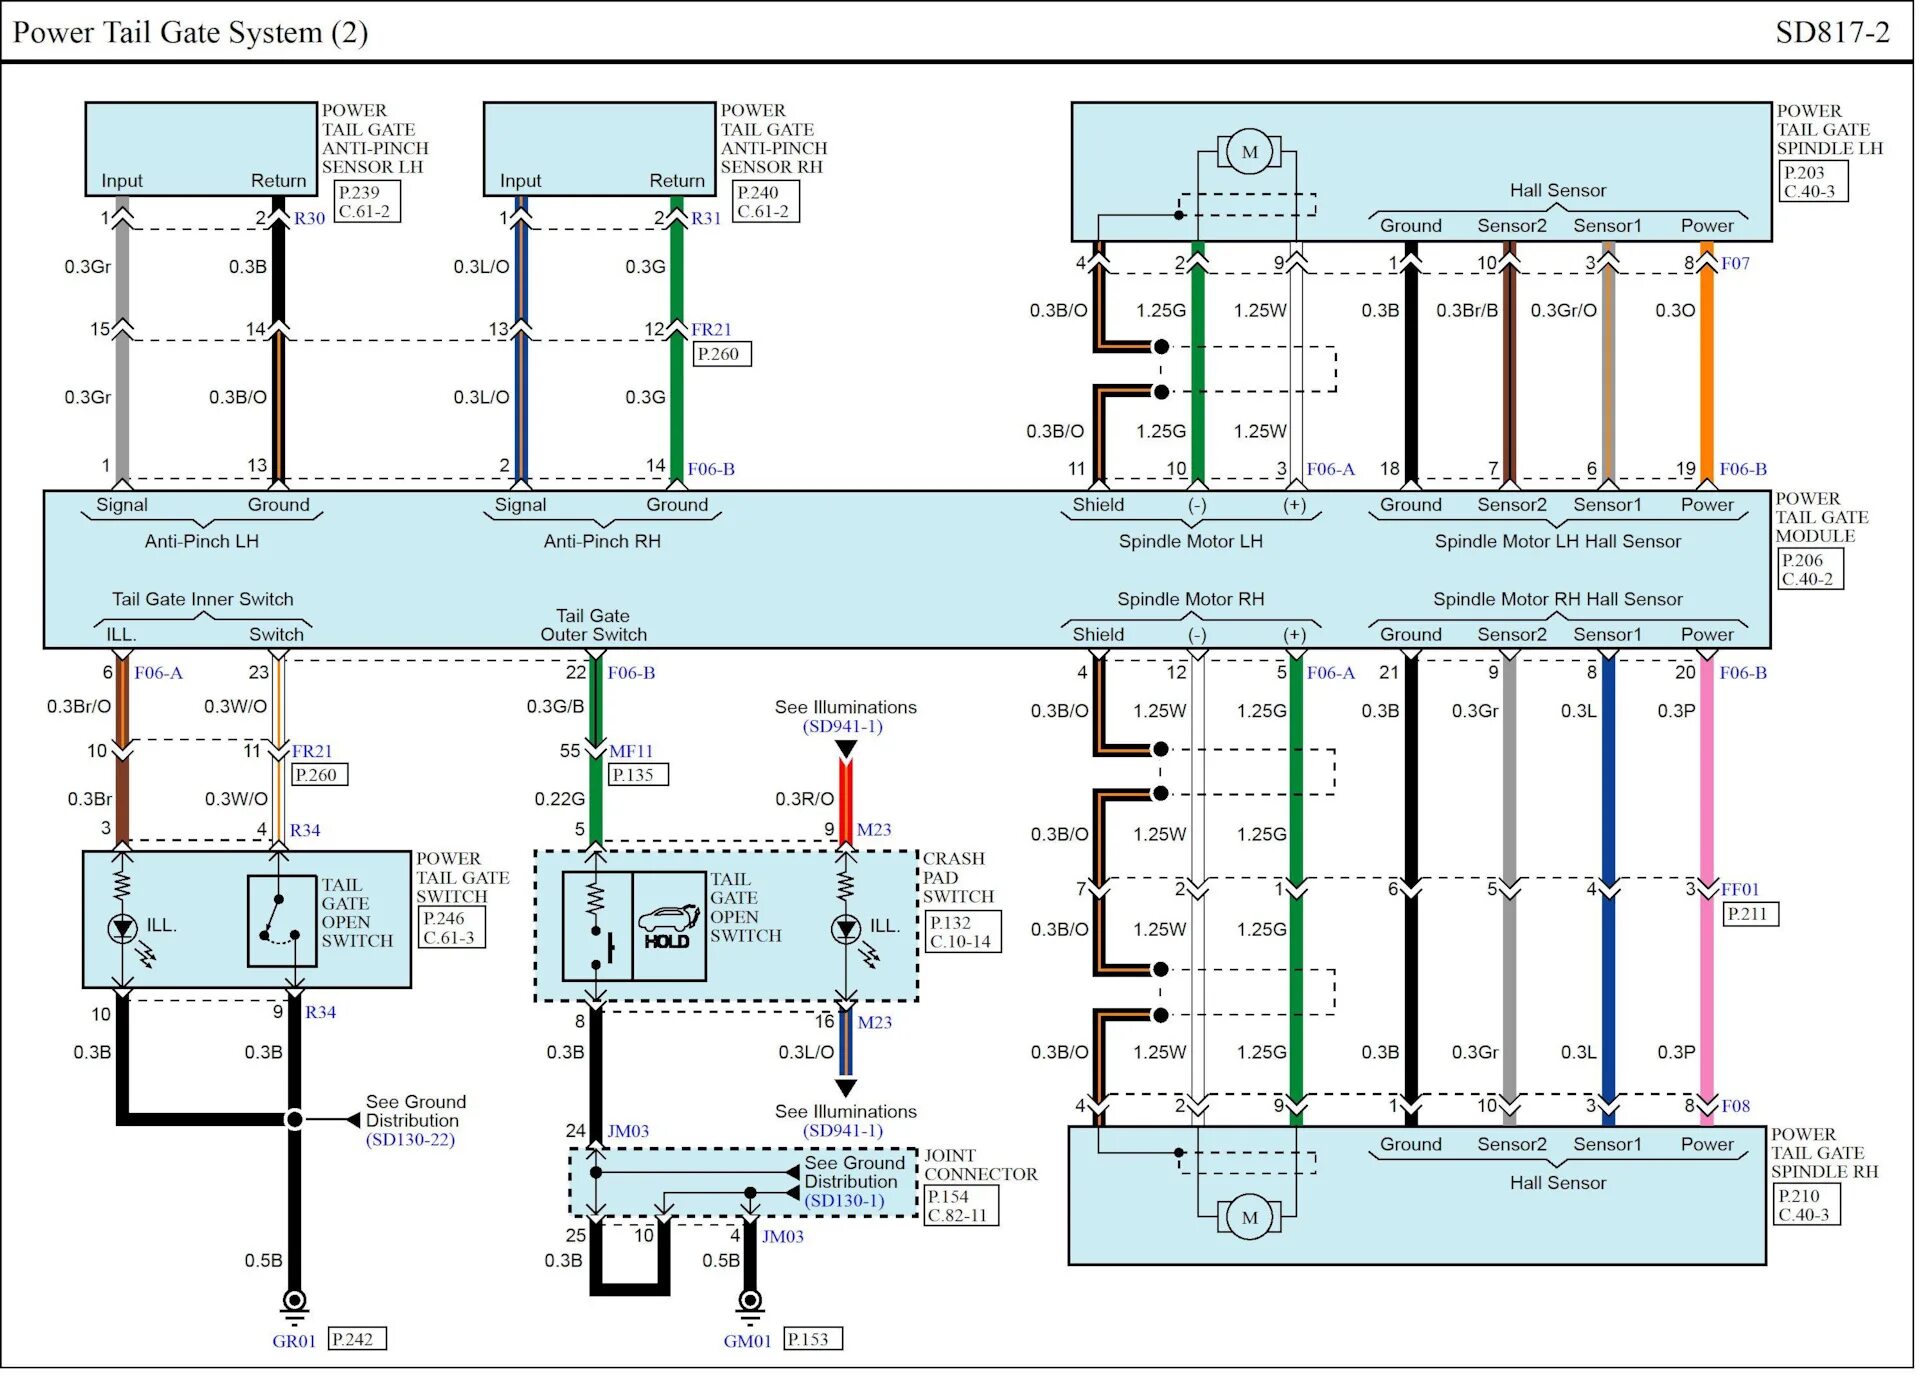Open the P.135 reference box
1920x1375 pixels.
pos(638,774)
